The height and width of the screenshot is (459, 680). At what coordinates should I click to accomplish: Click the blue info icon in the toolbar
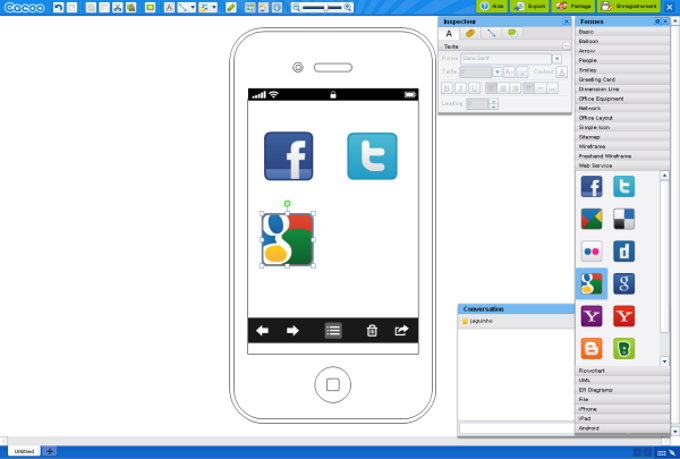point(277,7)
